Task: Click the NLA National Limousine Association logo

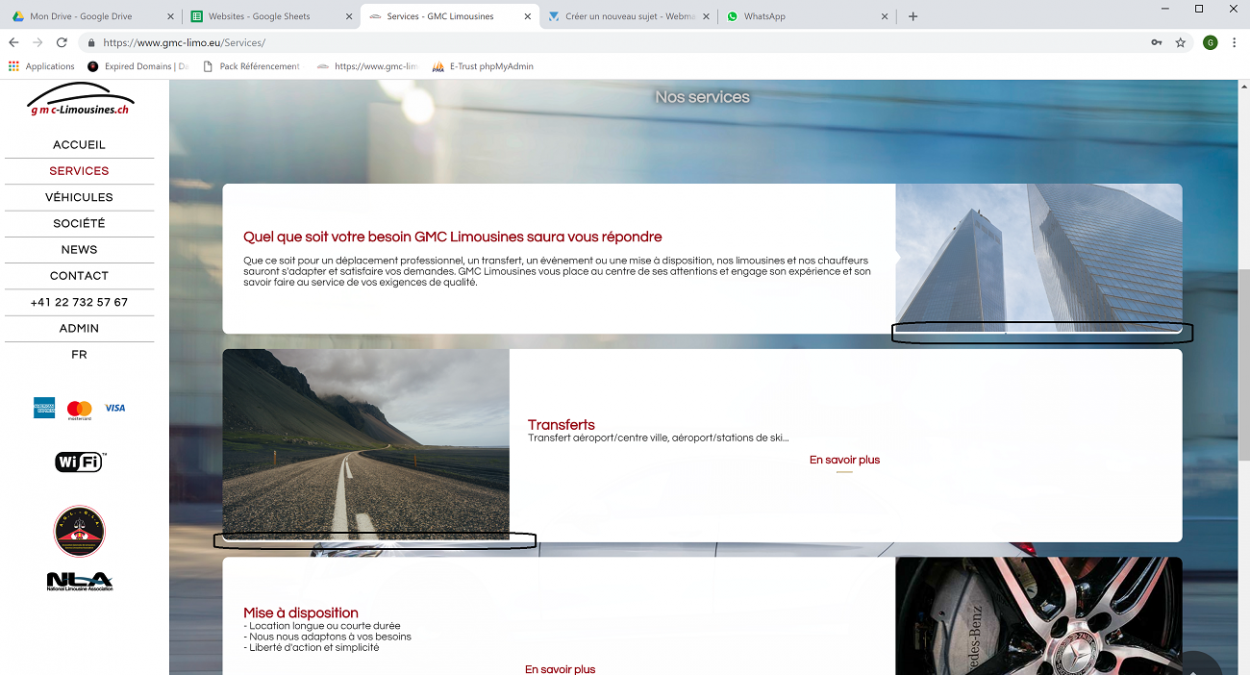Action: click(x=80, y=581)
